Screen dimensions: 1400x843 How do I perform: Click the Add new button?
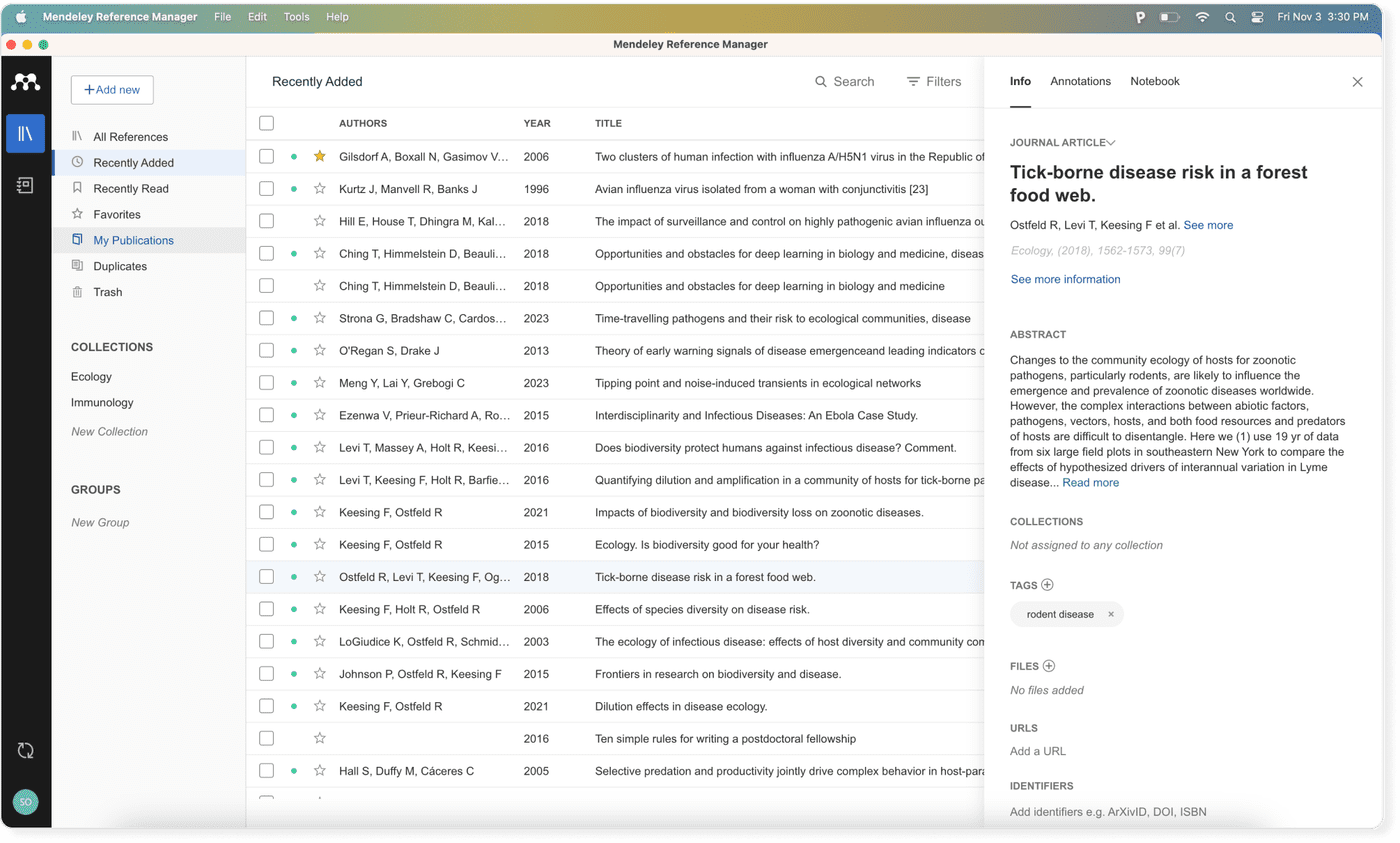click(112, 89)
